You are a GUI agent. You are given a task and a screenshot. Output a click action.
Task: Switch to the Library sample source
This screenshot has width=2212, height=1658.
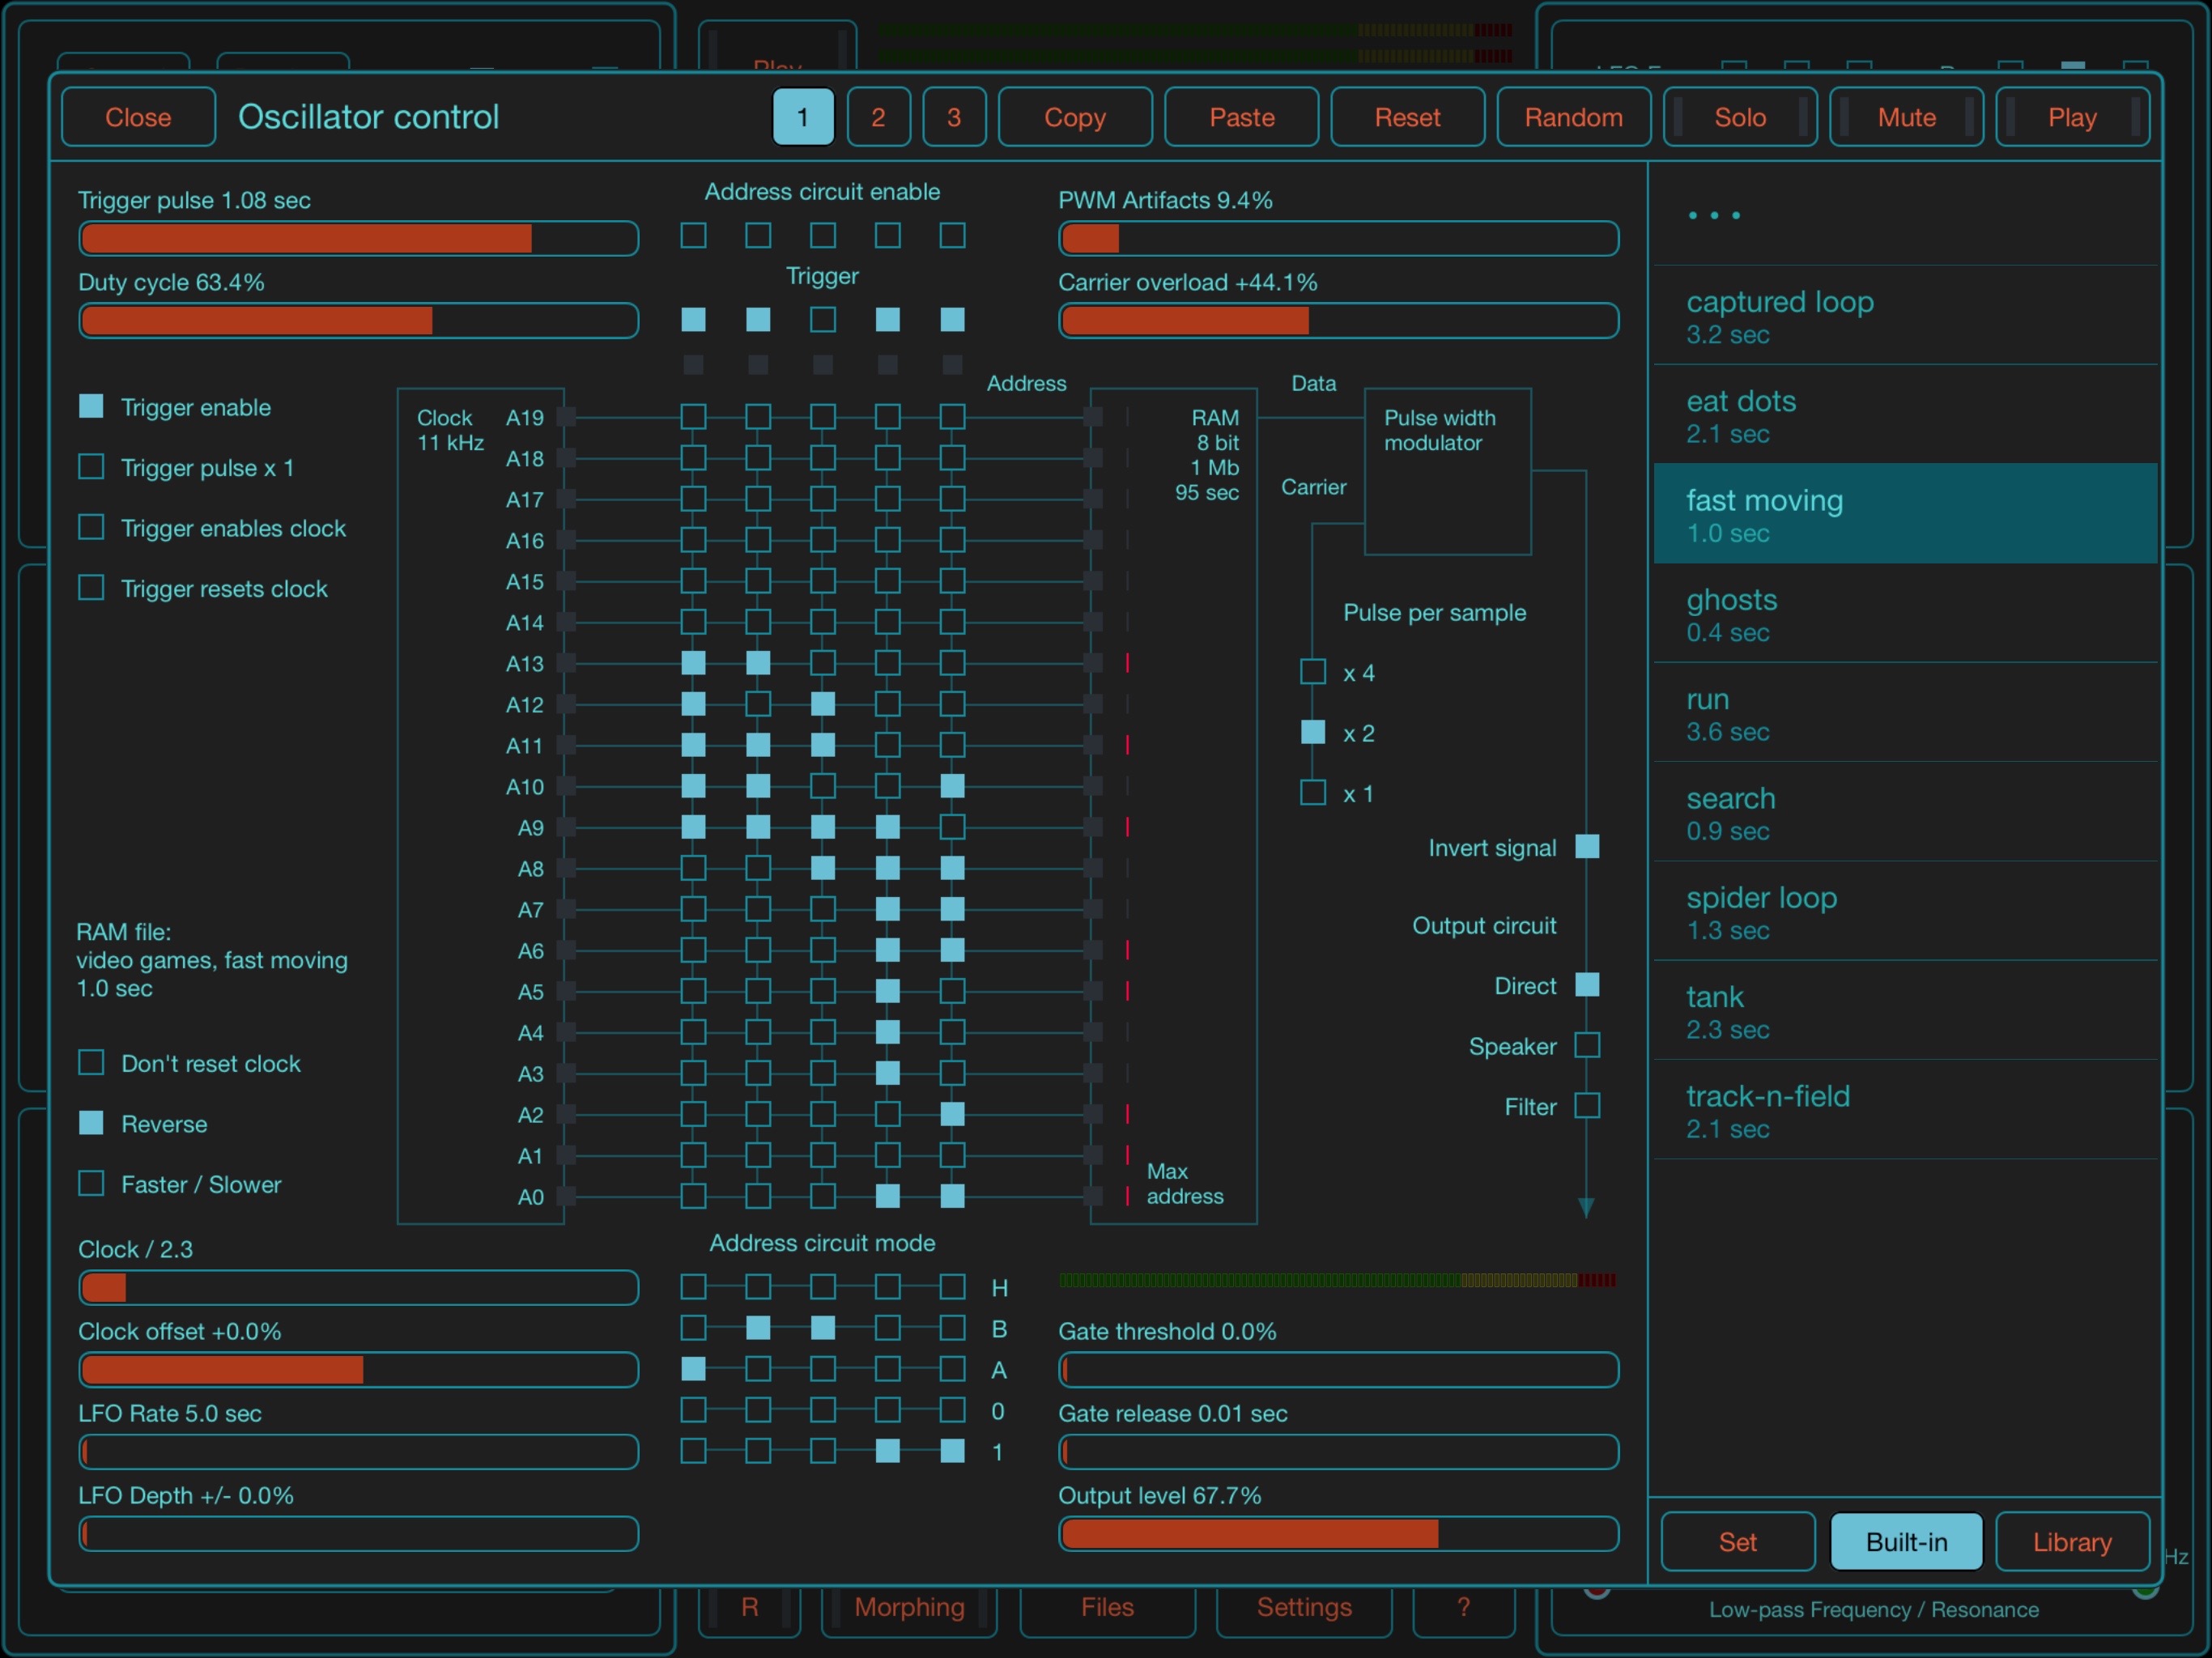pos(2072,1541)
